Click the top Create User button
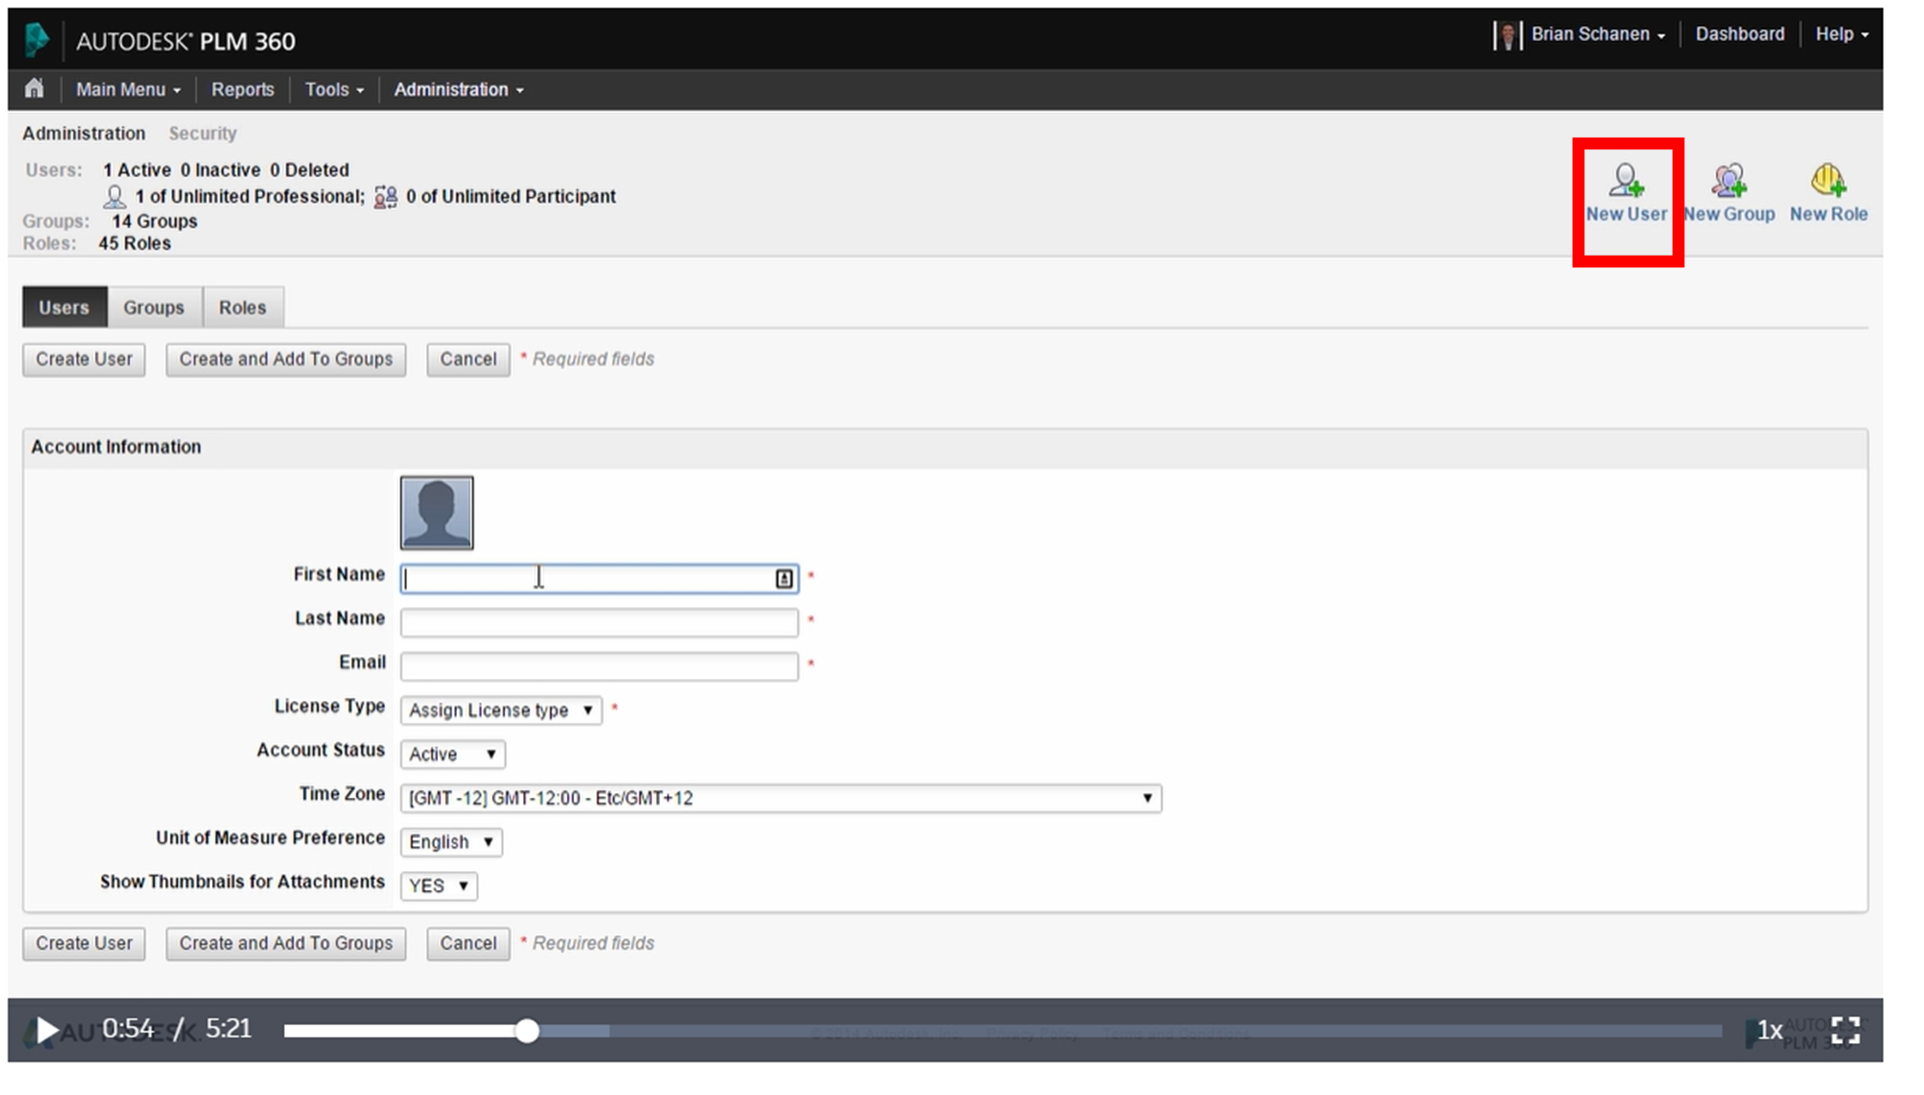 (84, 359)
